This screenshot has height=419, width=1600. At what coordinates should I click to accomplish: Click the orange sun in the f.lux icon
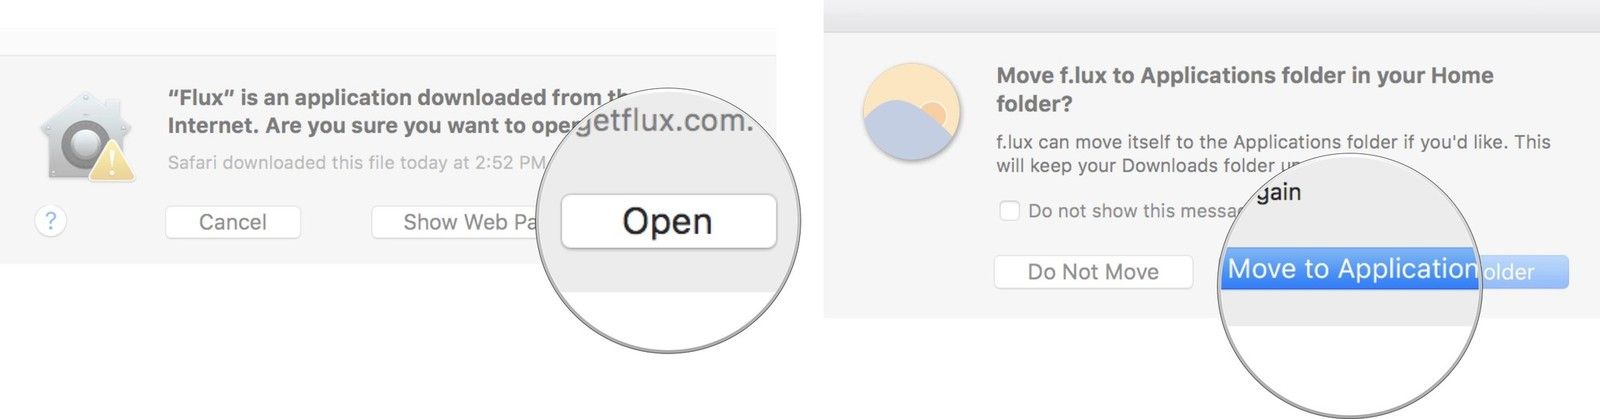(933, 111)
